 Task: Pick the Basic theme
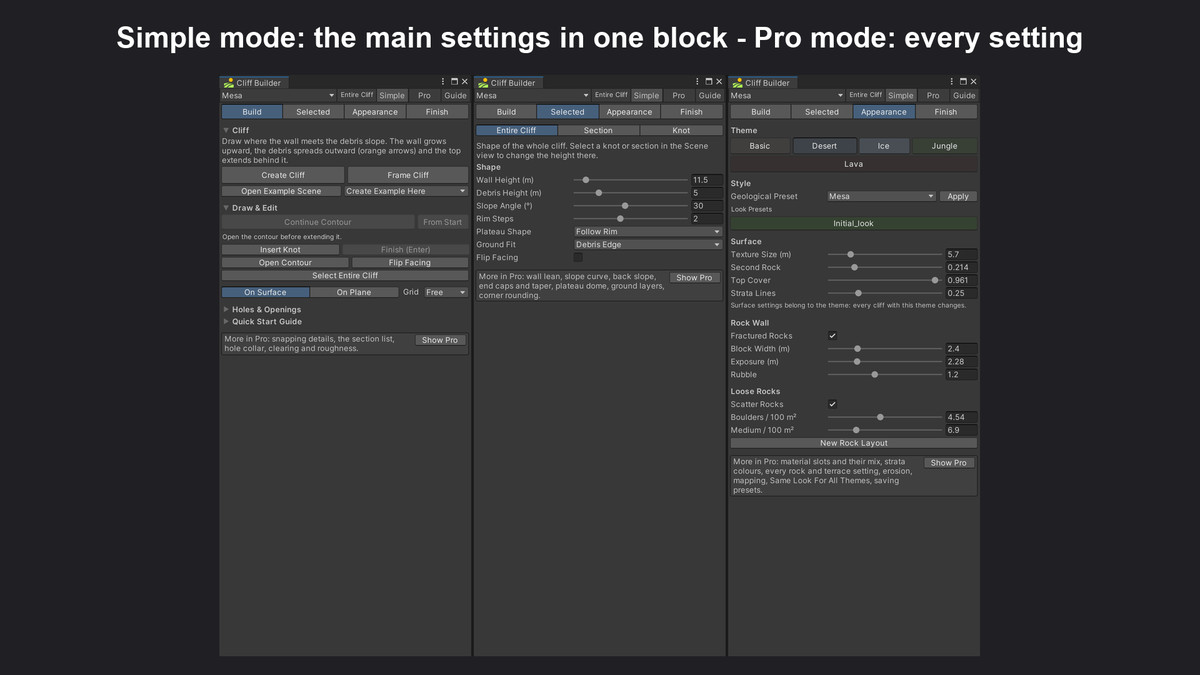(760, 146)
